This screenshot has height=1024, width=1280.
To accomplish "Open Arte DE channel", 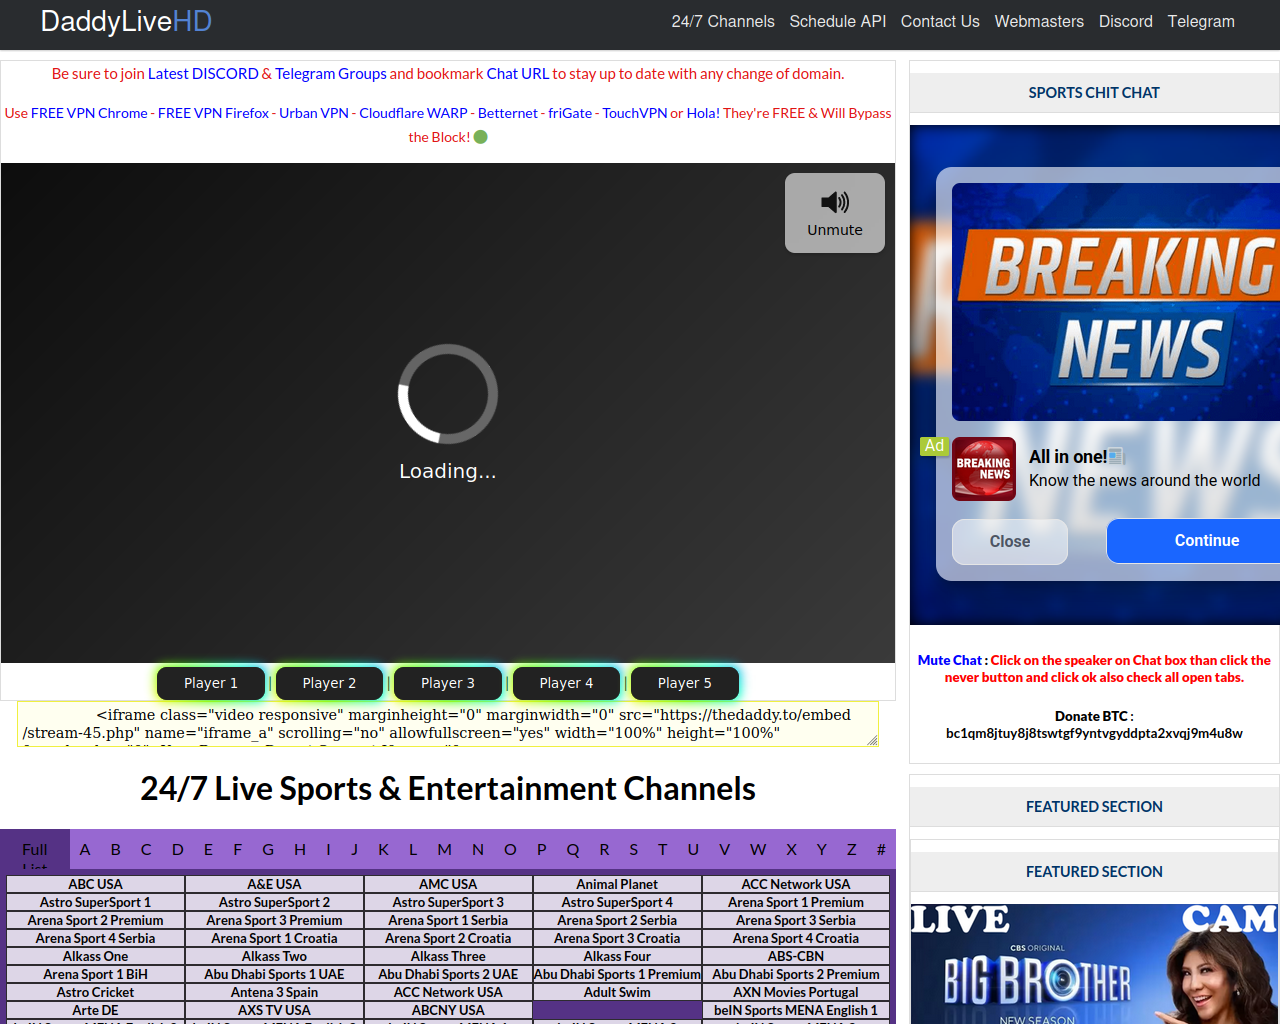I will pos(96,1010).
